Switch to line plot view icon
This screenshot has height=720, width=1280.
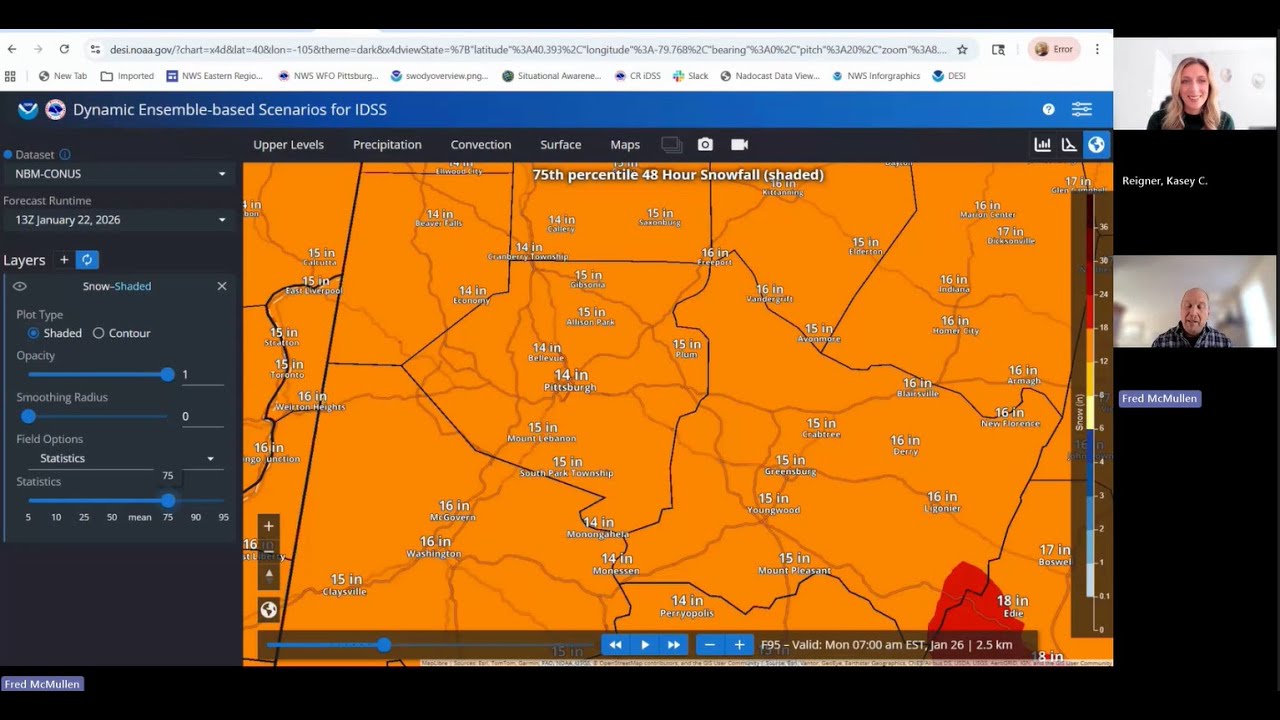coord(1069,145)
